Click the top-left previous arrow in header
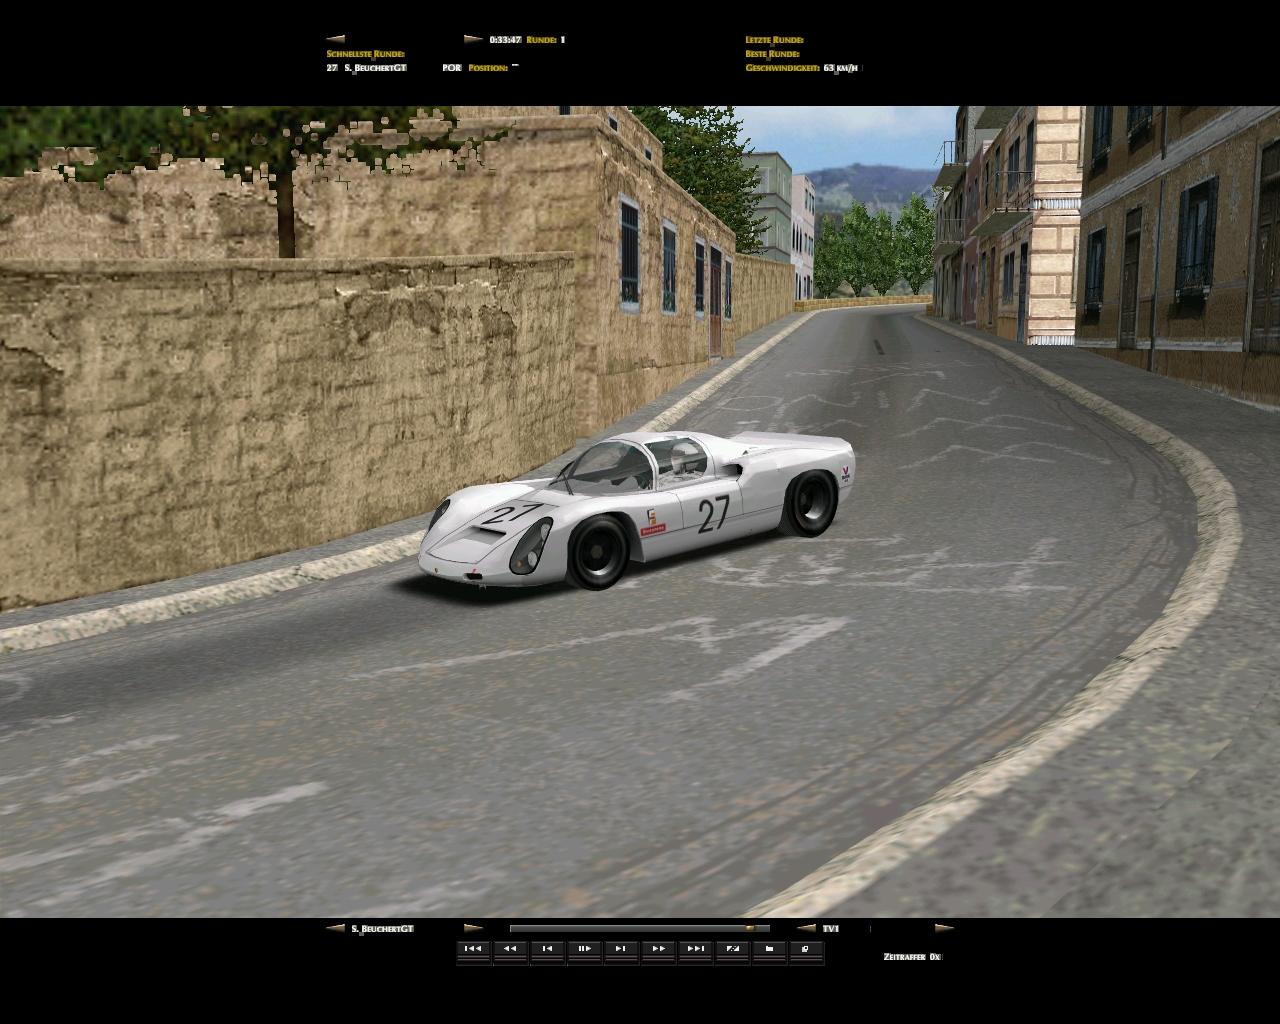 click(335, 40)
